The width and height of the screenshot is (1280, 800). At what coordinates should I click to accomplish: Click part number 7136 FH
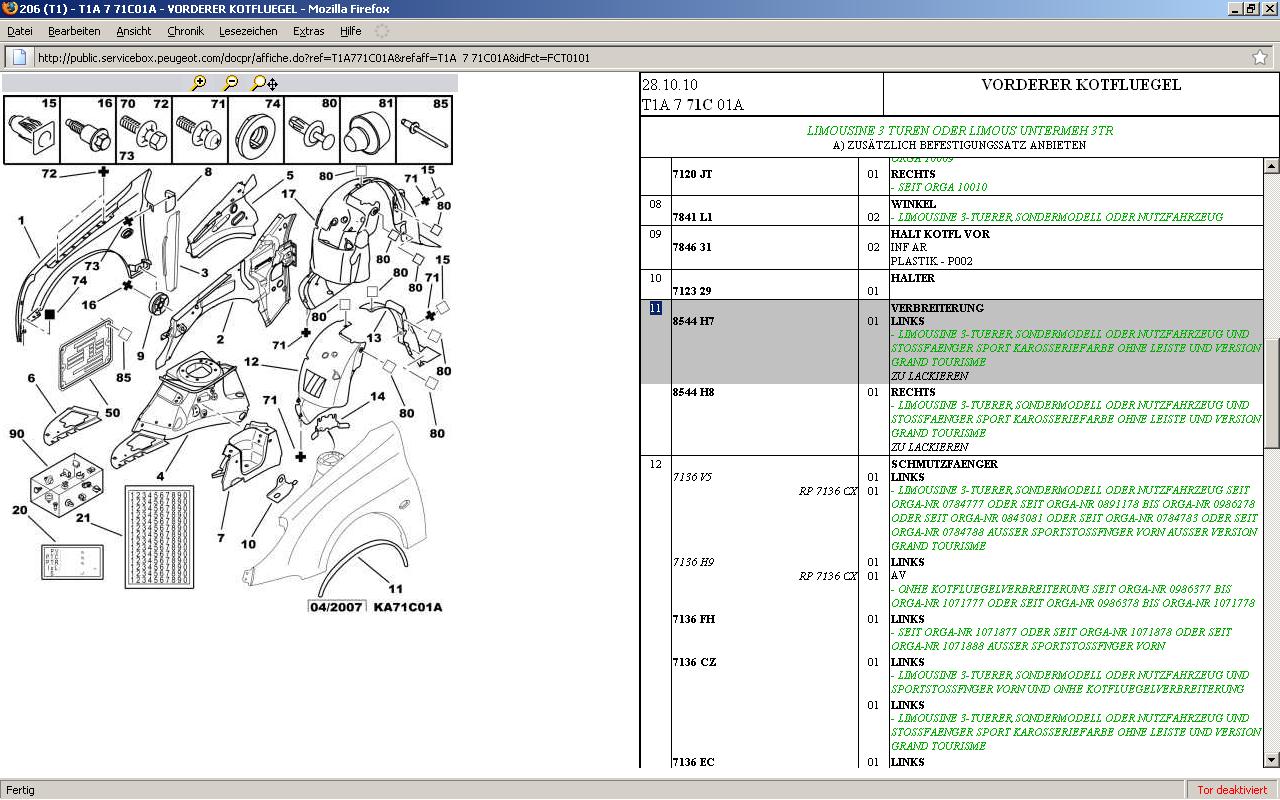pyautogui.click(x=693, y=619)
